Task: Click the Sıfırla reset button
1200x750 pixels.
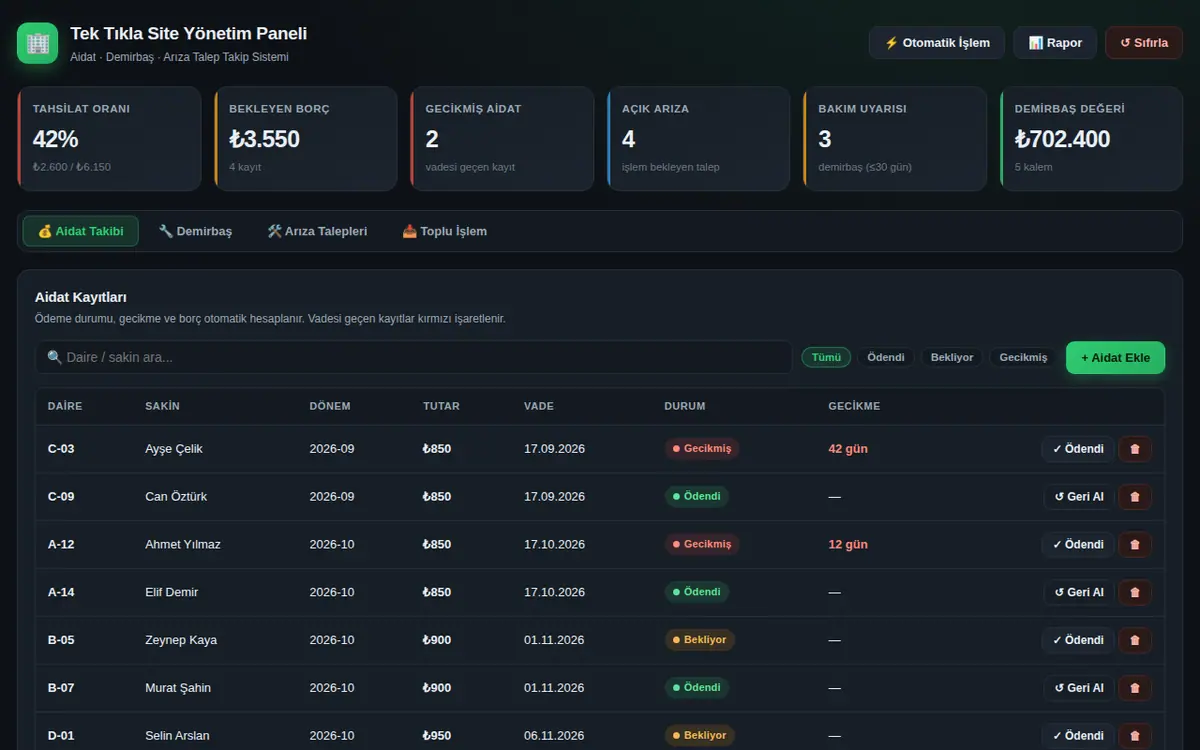Action: click(1144, 43)
